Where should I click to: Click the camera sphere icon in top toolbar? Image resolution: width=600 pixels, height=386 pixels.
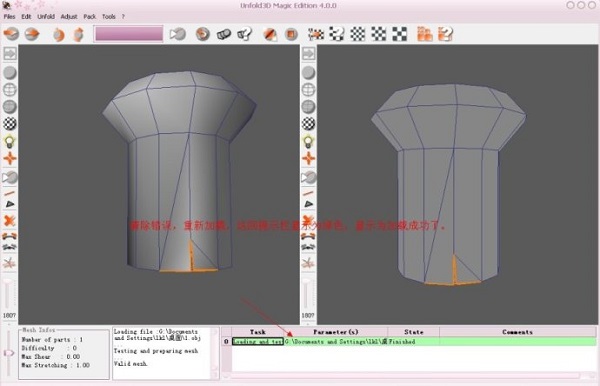178,34
